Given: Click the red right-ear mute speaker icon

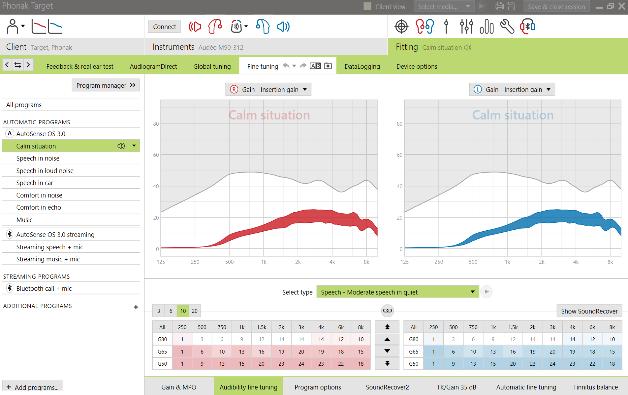Looking at the screenshot, I should (195, 27).
